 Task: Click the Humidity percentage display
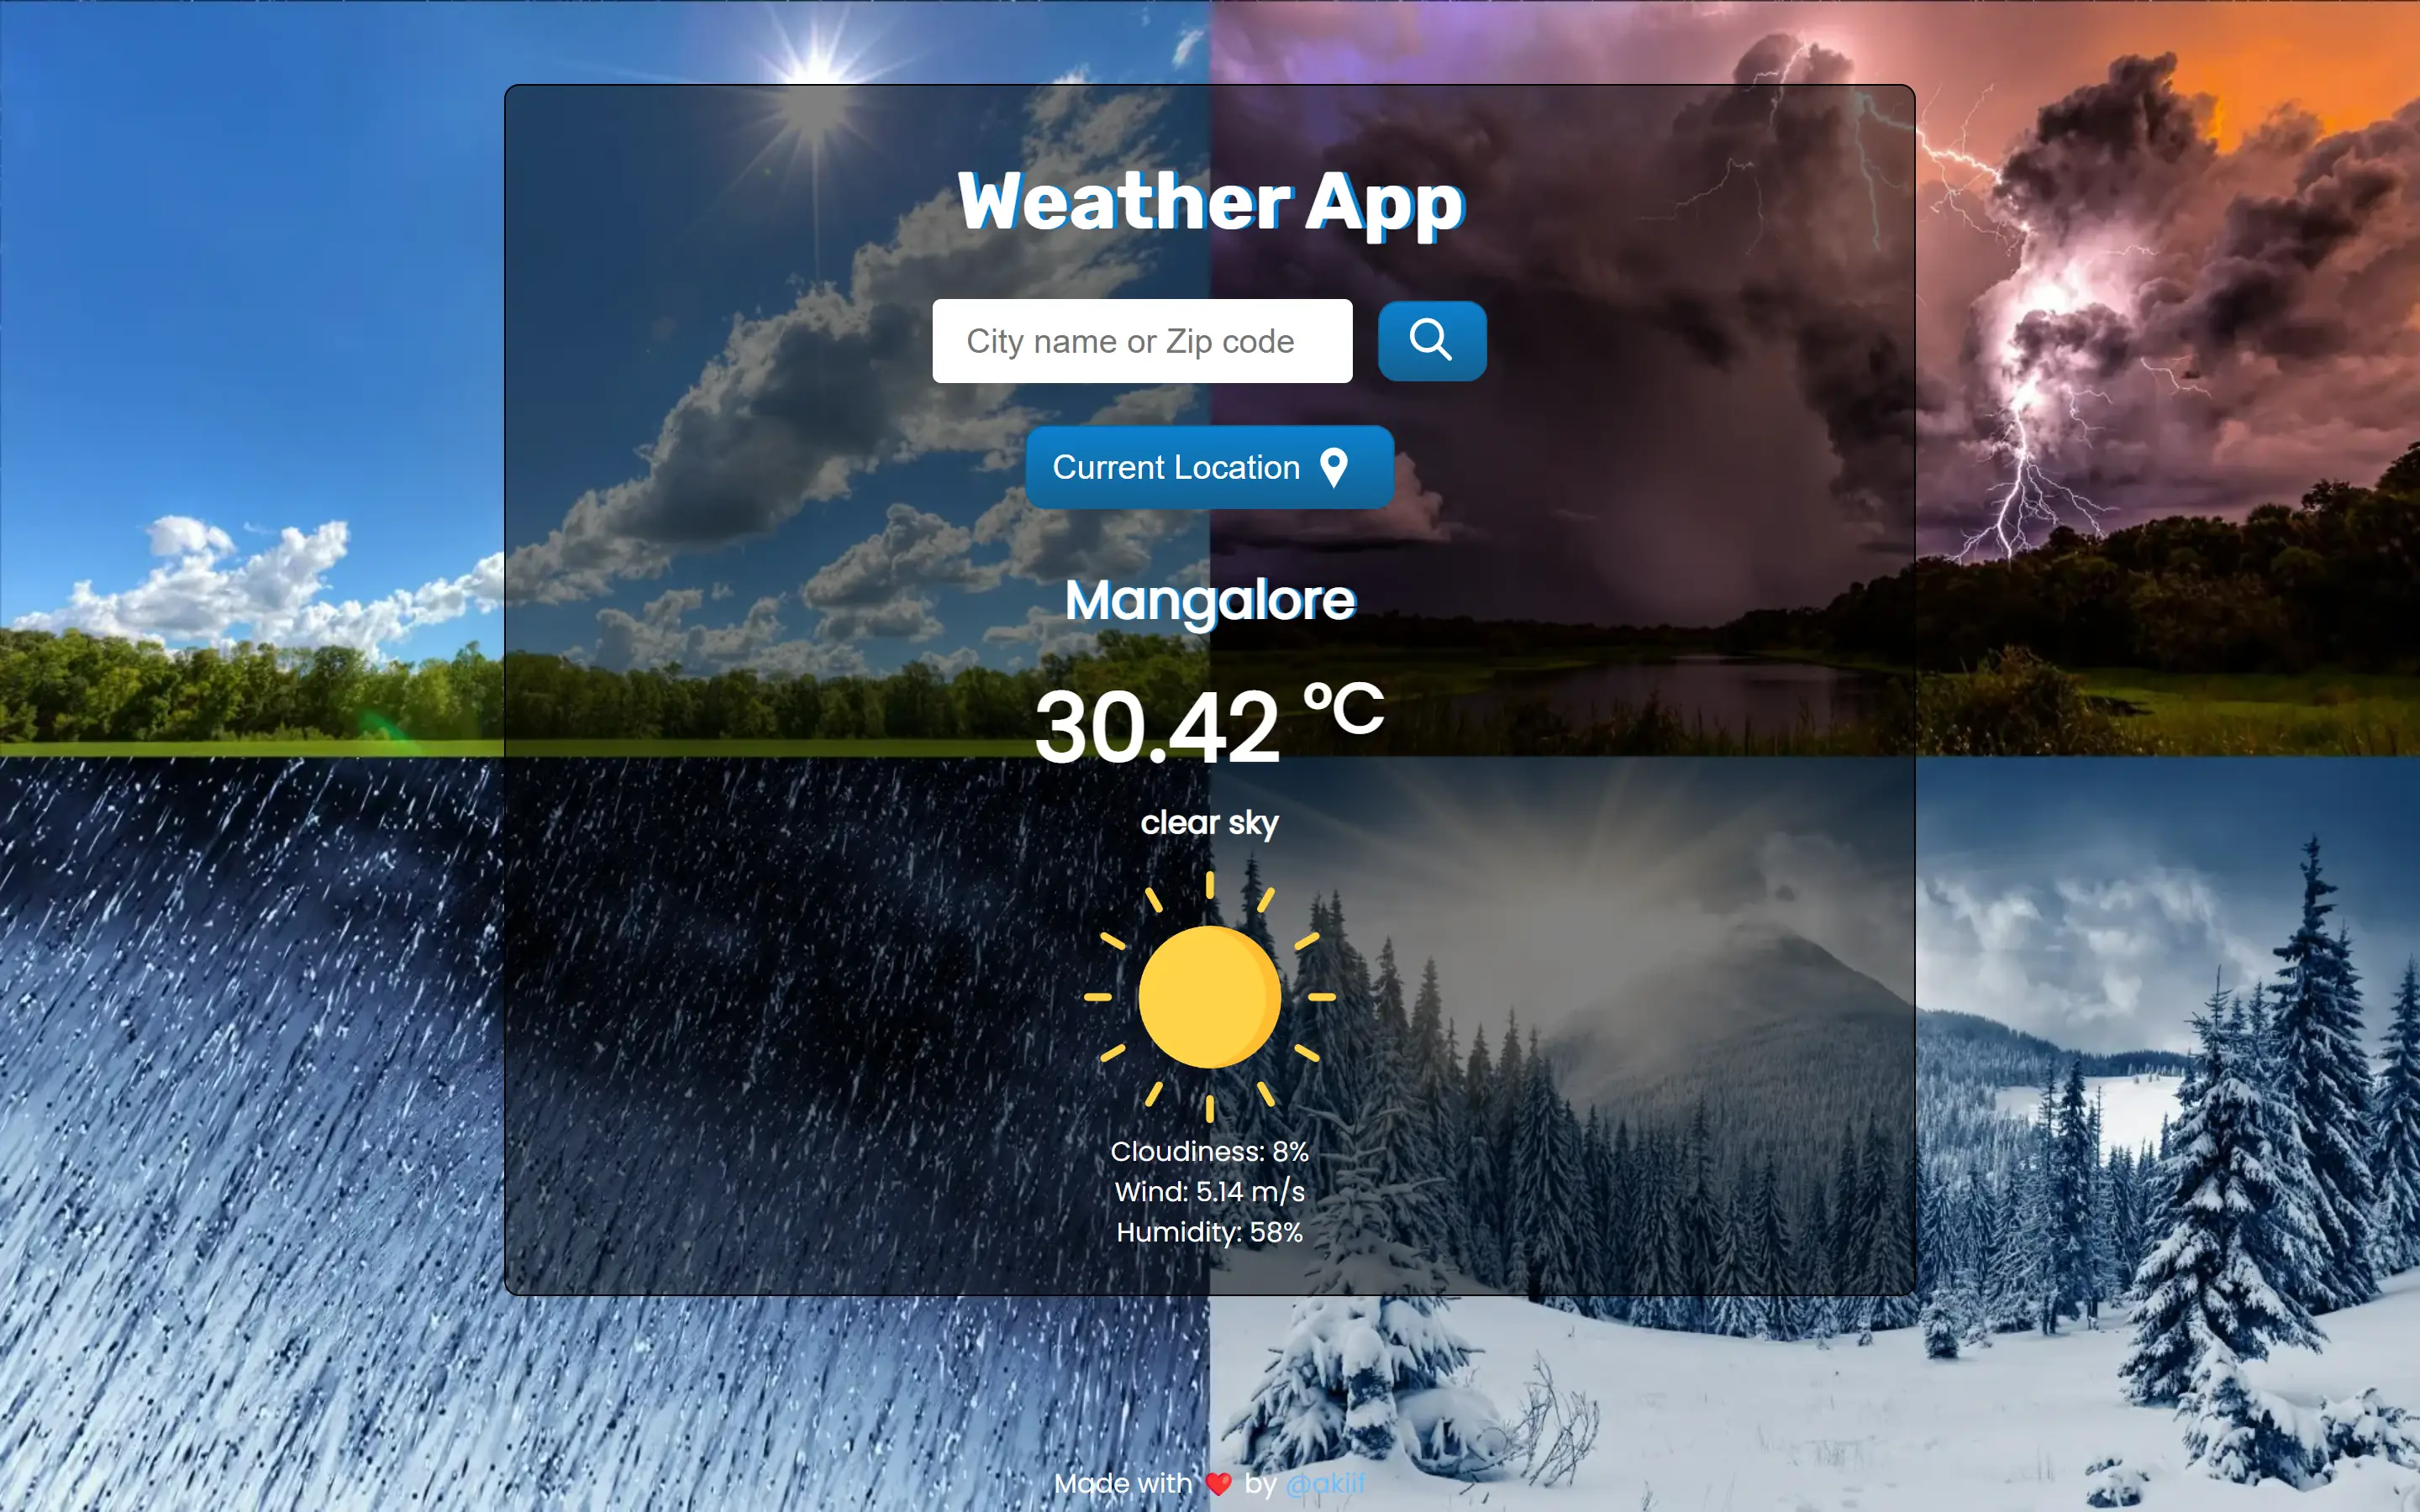click(1209, 1231)
